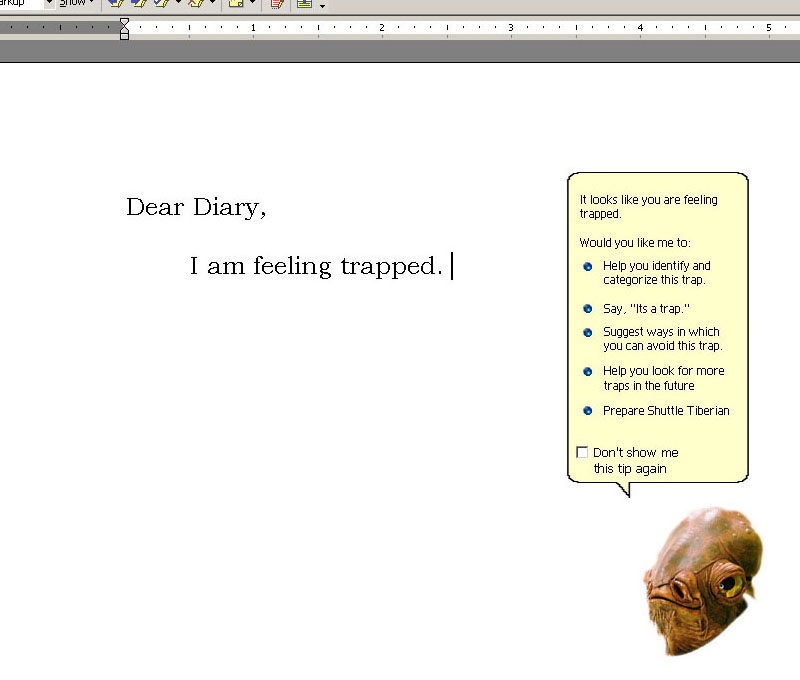Click the "Dear Diary," line in document
Image resolution: width=800 pixels, height=680 pixels.
coord(196,208)
